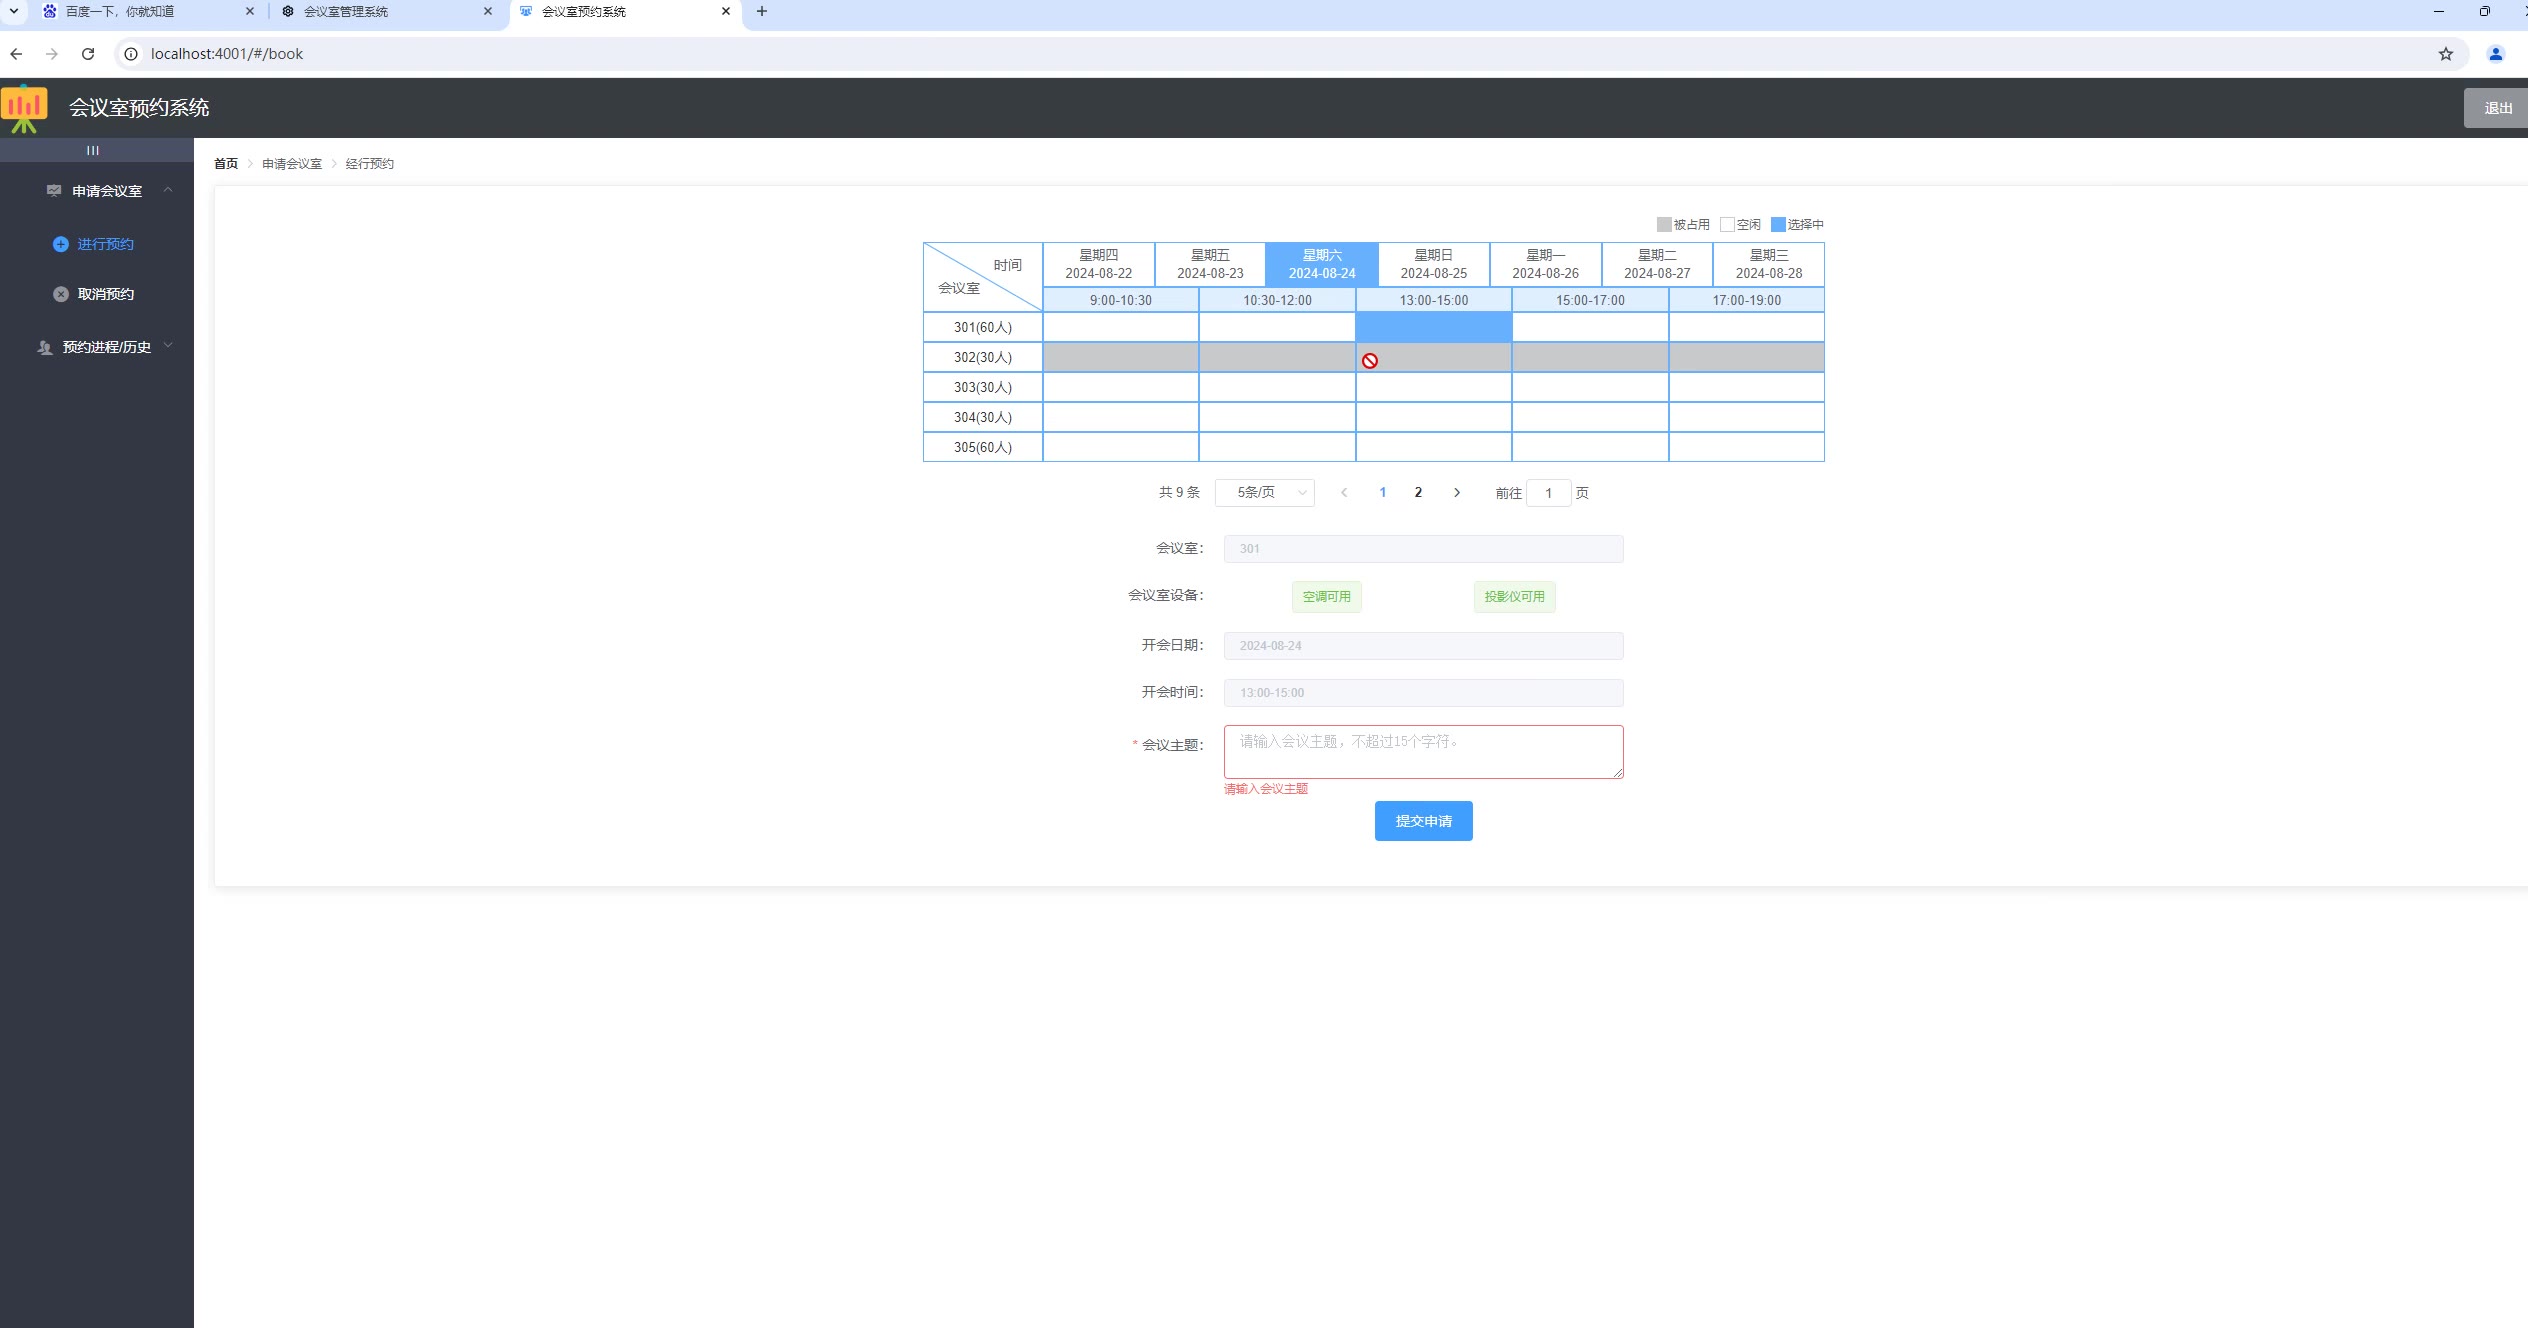Toggle room 301 slot at 15:00-17:00
Screen dimensions: 2528x1328
coord(1590,327)
